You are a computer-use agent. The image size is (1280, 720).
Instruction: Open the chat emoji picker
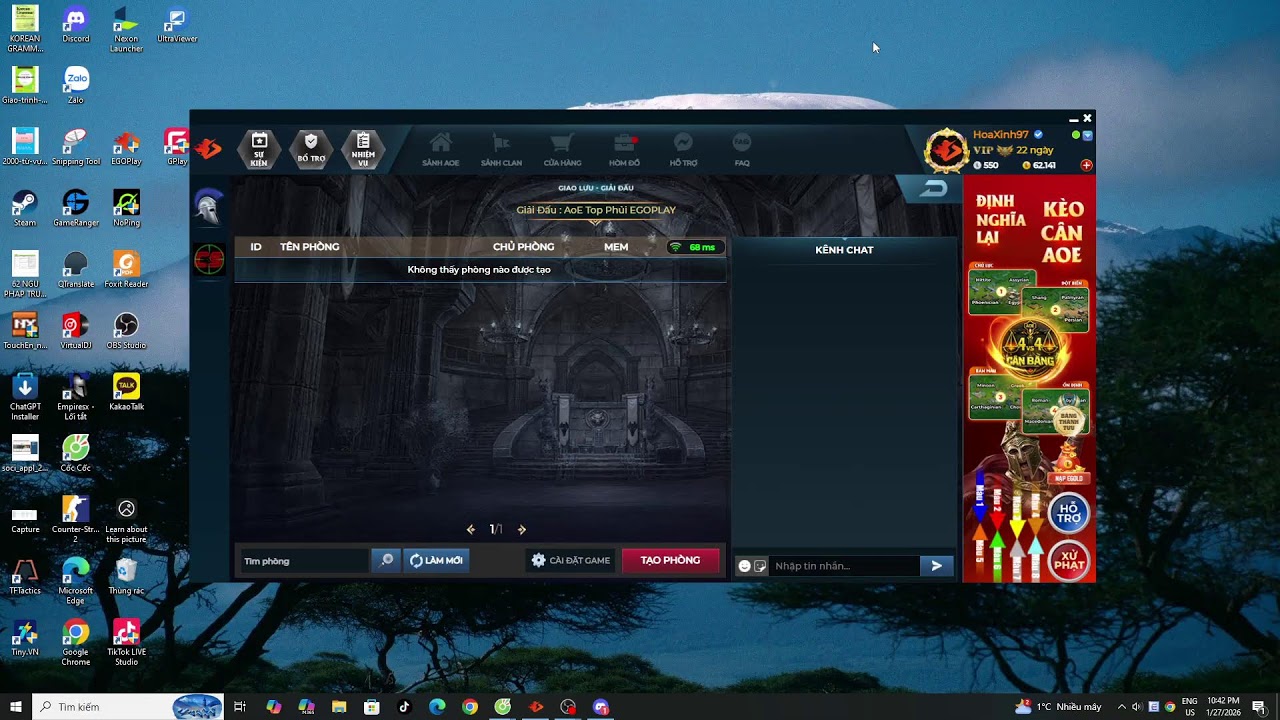(x=744, y=566)
